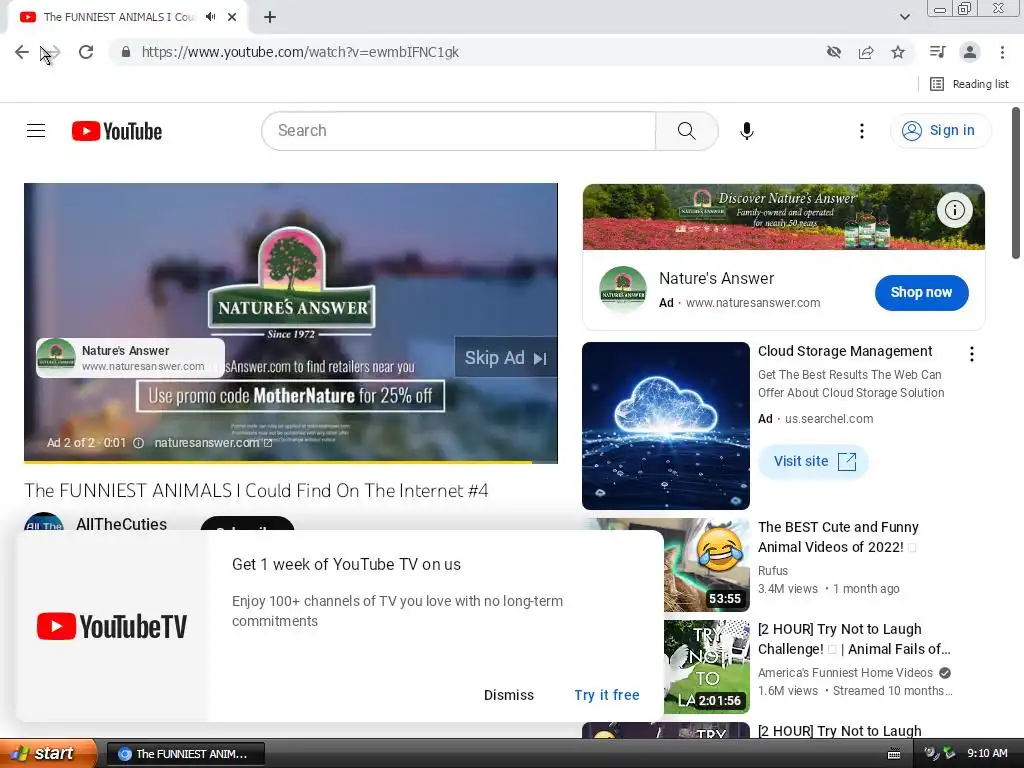Click the crossed-out eye tracking icon
Image resolution: width=1024 pixels, height=768 pixels.
[833, 52]
